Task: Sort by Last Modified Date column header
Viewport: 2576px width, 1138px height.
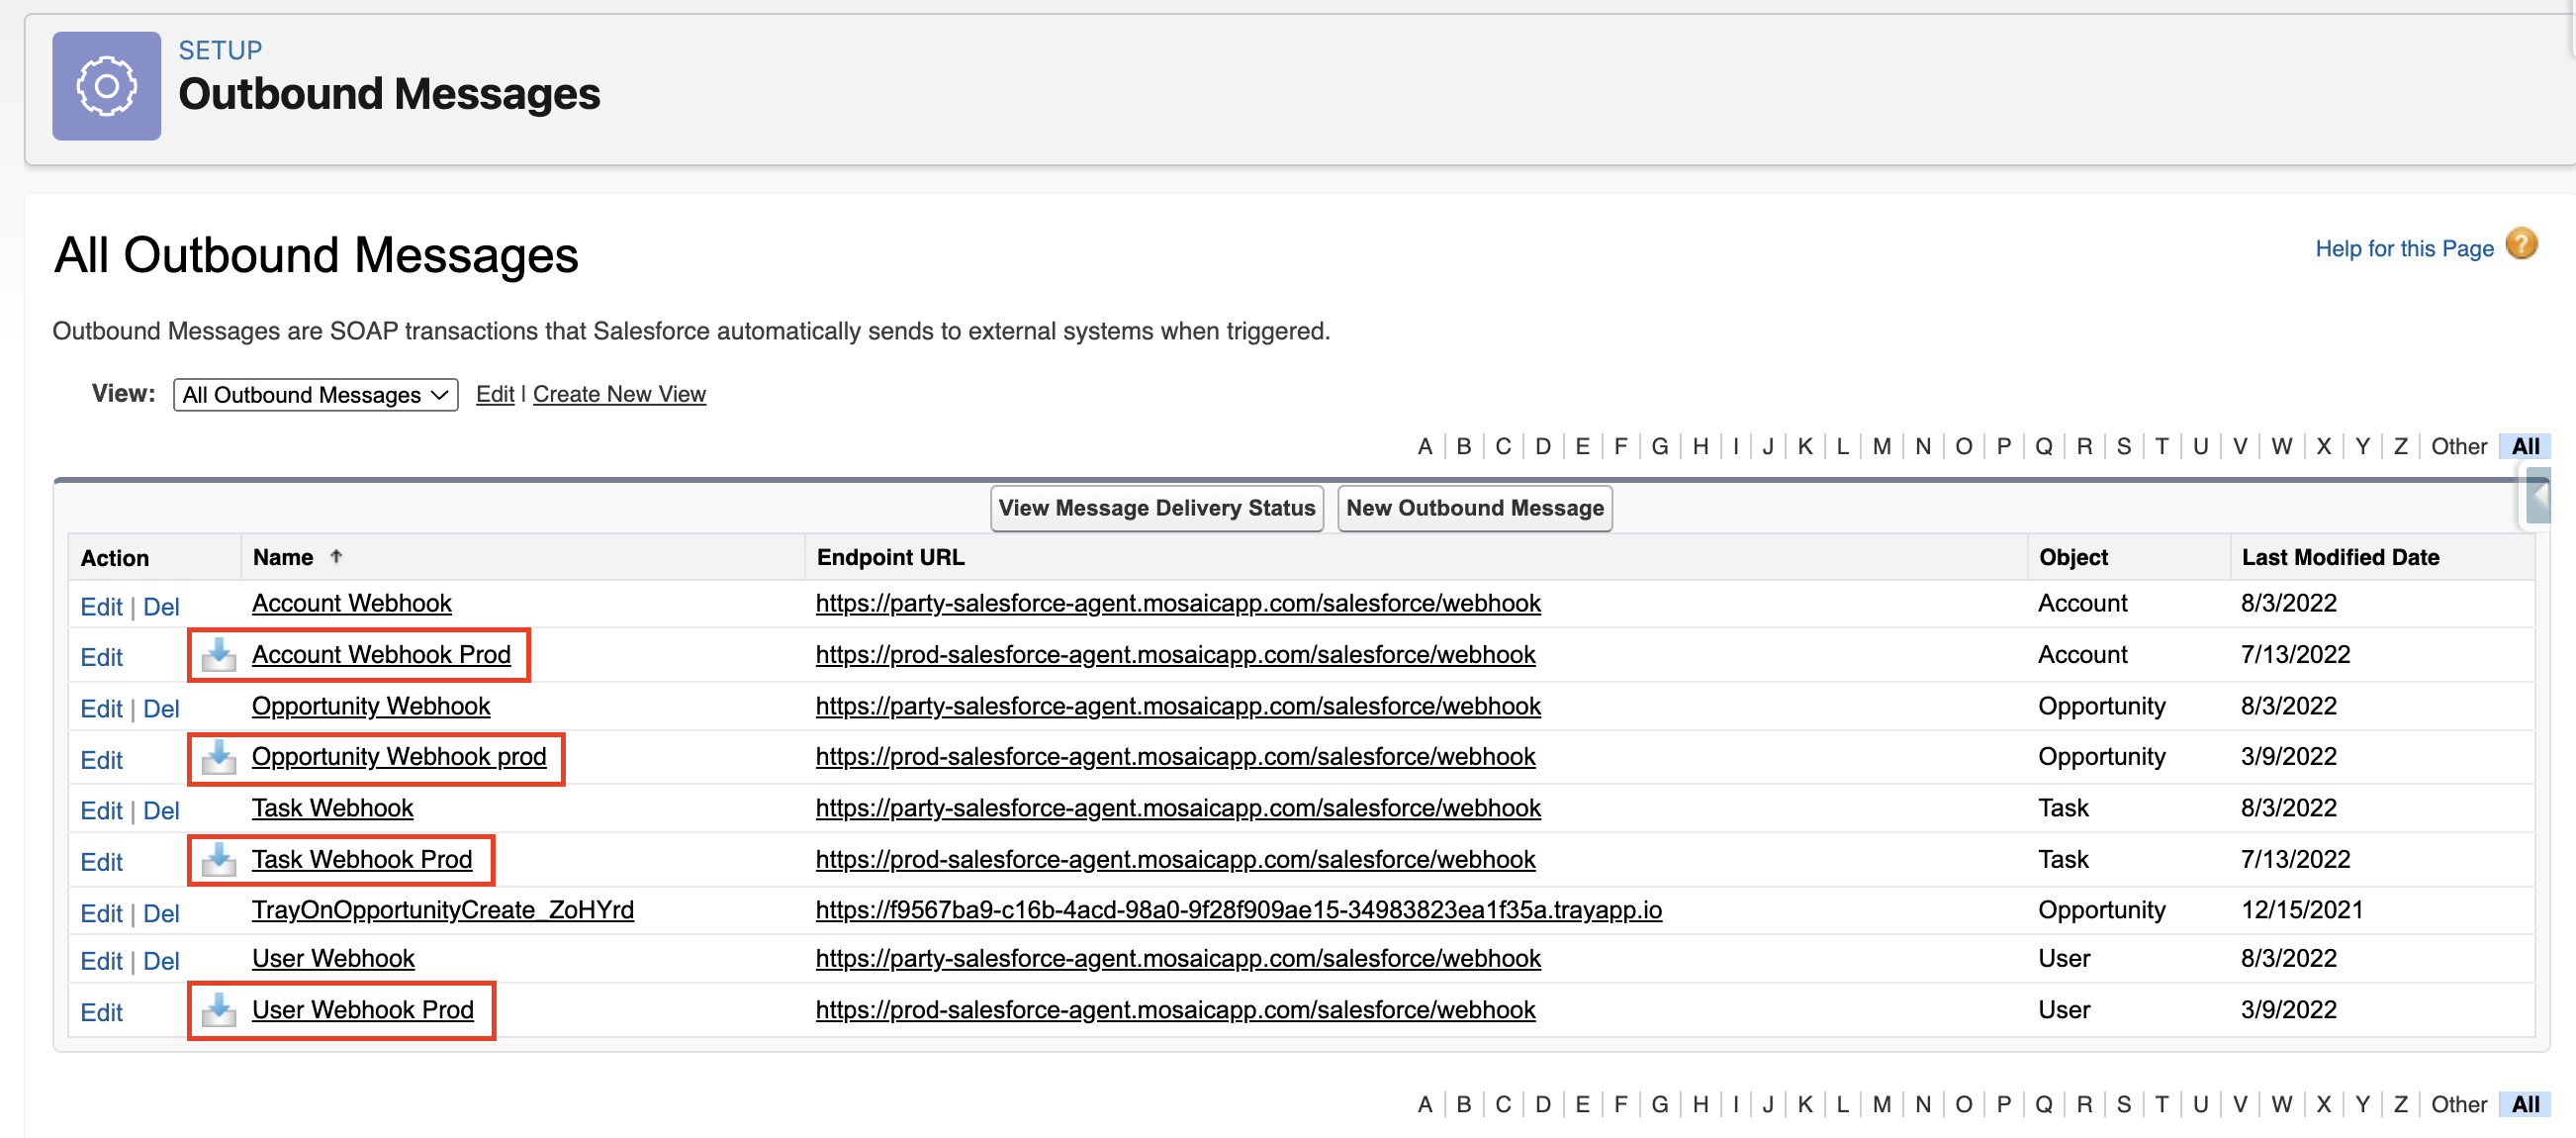Action: pos(2339,557)
